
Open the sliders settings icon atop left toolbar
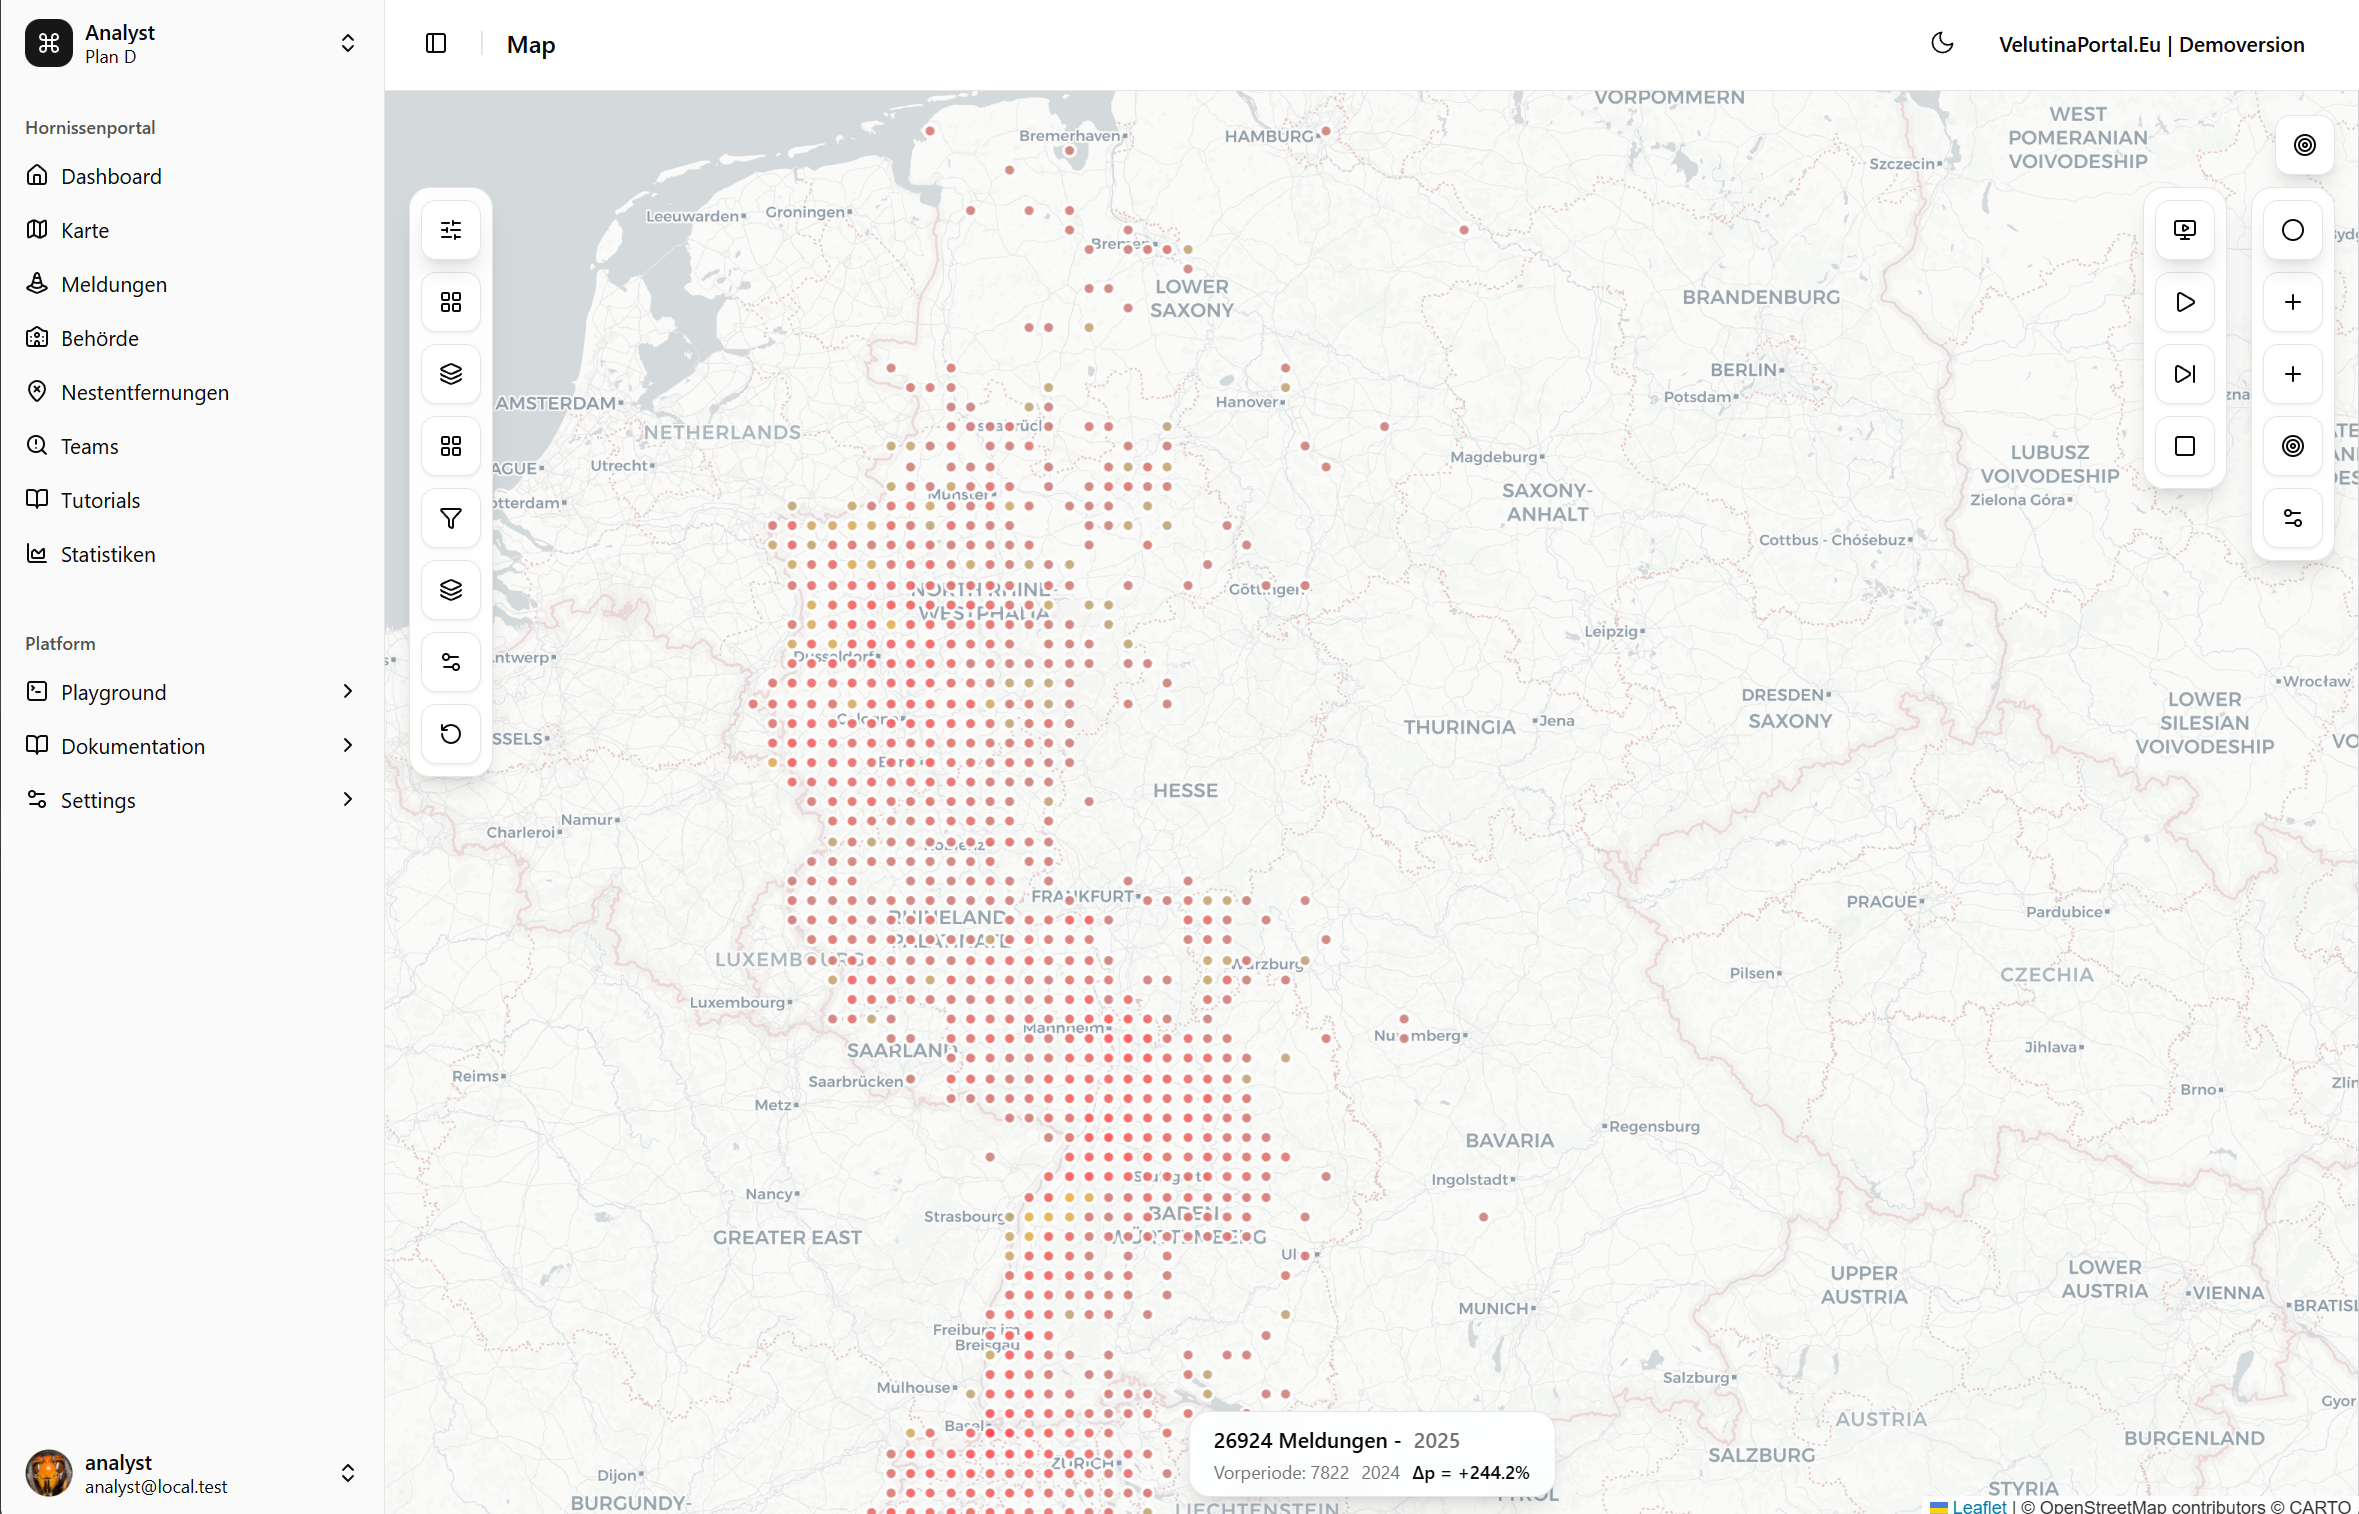[451, 230]
